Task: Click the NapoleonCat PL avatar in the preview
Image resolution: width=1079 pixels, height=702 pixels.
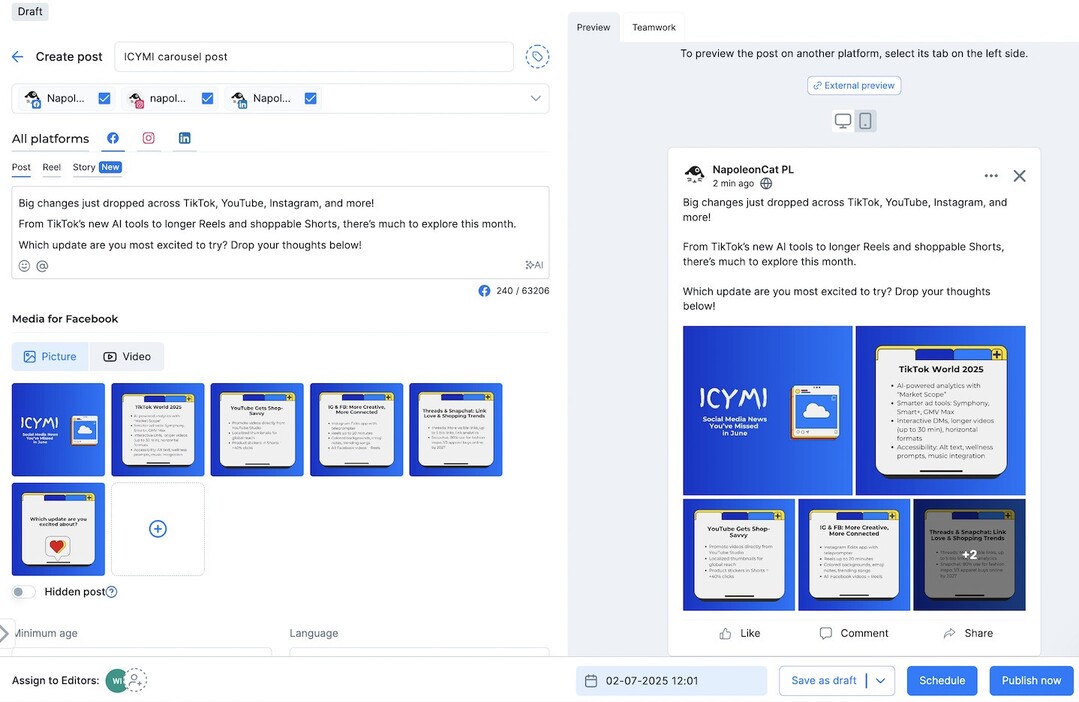Action: 694,174
